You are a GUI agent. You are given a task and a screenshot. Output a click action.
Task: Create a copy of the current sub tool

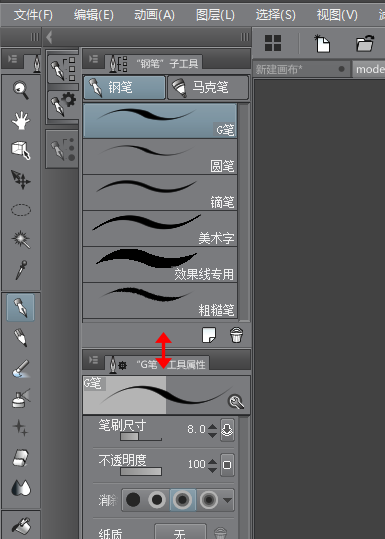[209, 335]
